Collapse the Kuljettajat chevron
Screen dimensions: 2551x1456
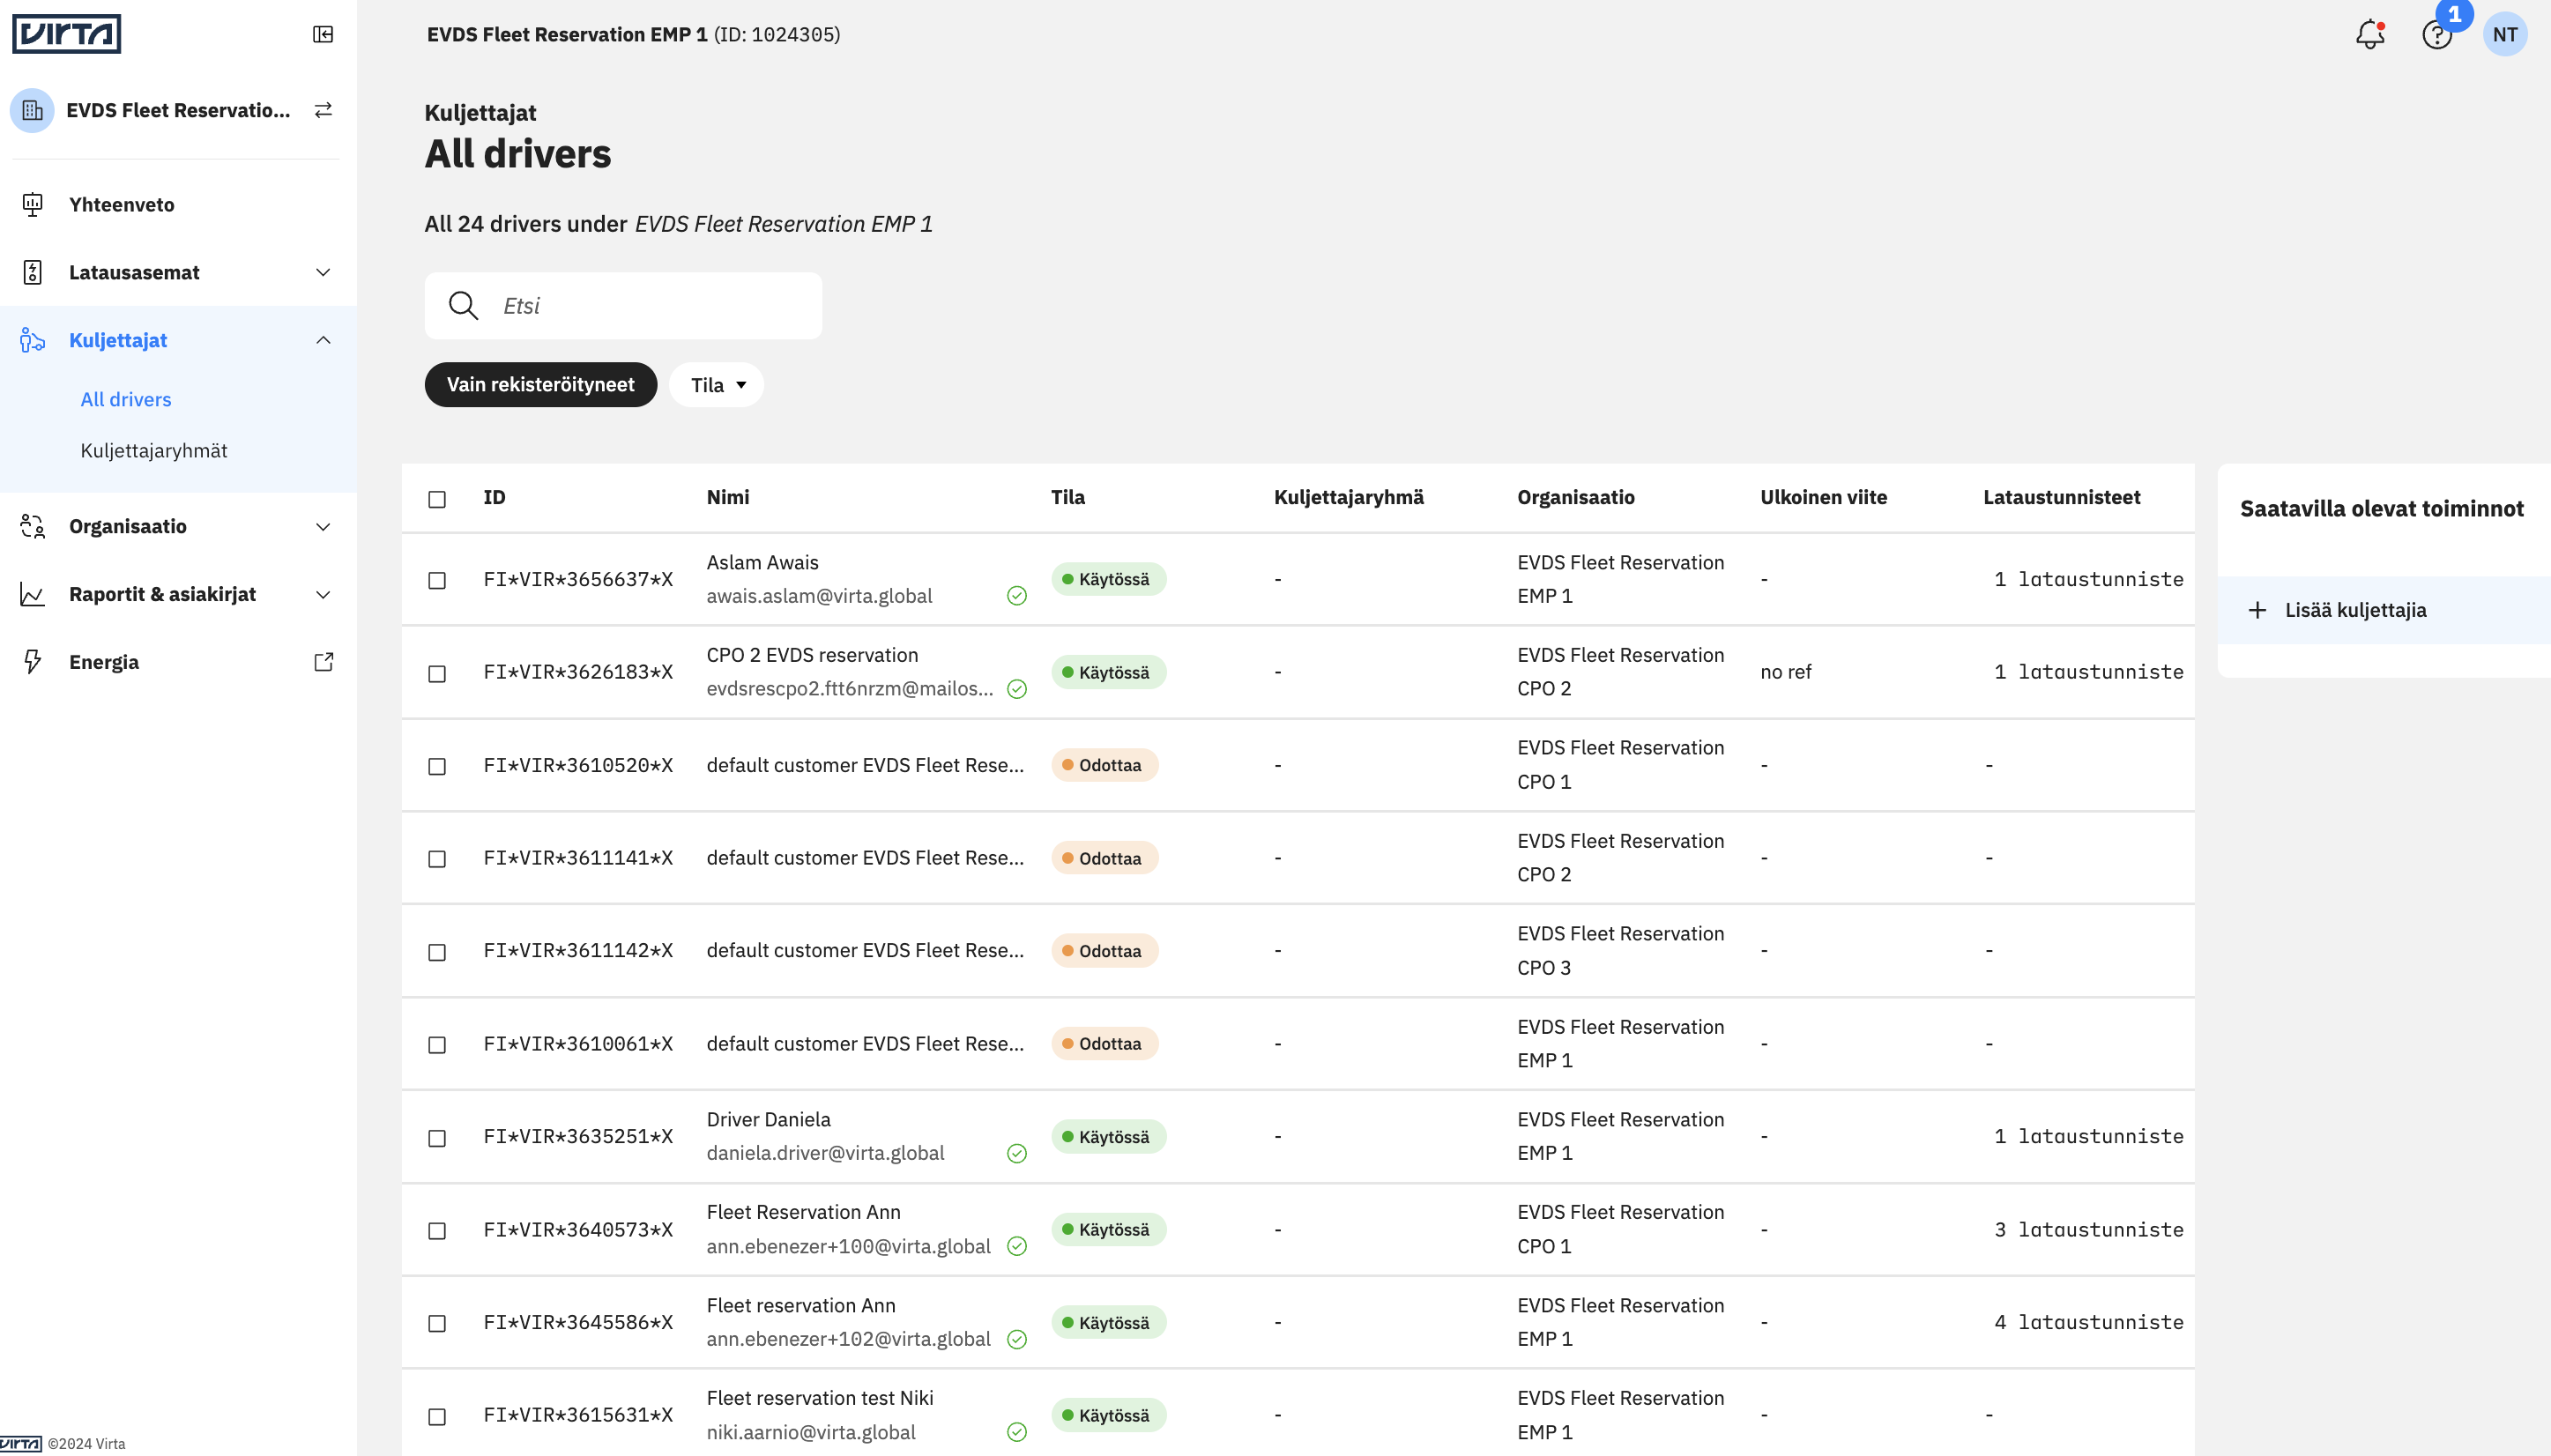click(323, 340)
